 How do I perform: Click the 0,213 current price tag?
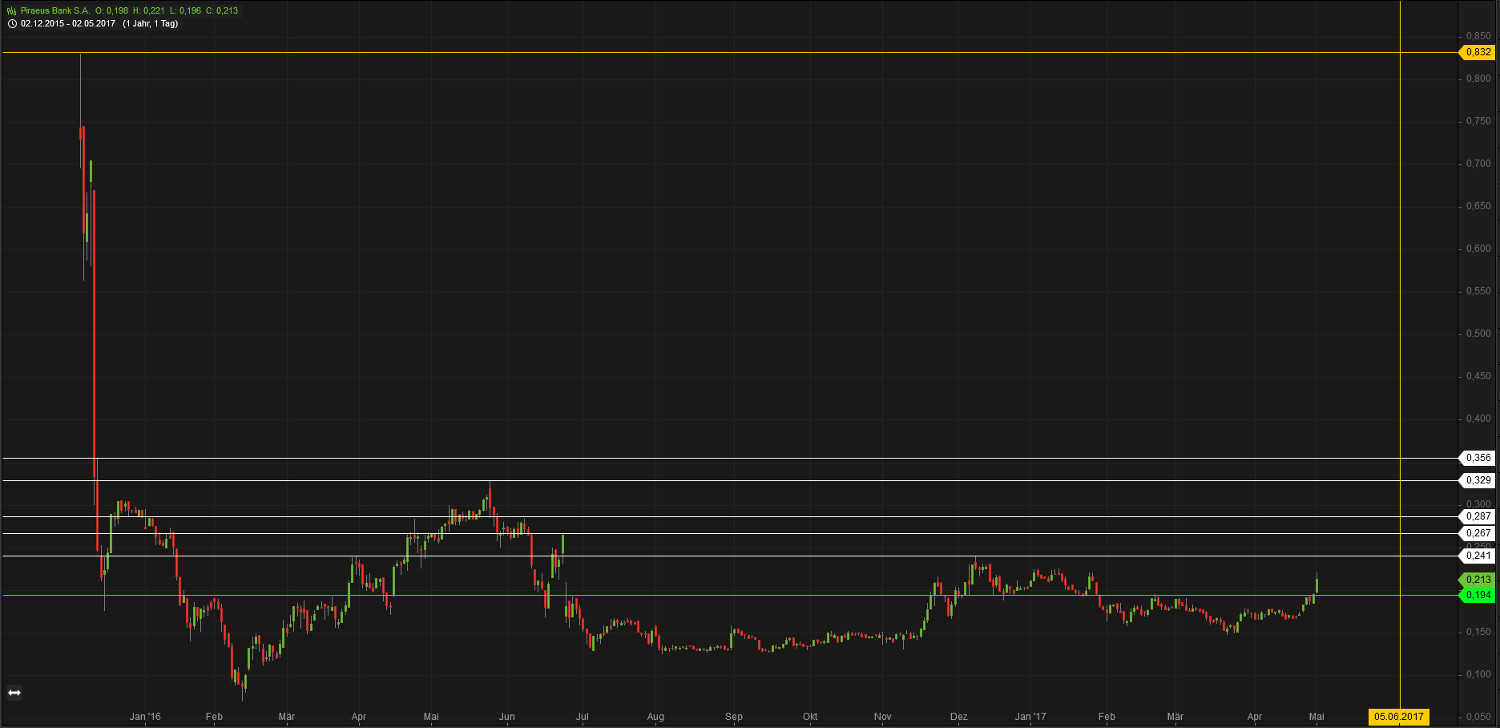point(1477,580)
